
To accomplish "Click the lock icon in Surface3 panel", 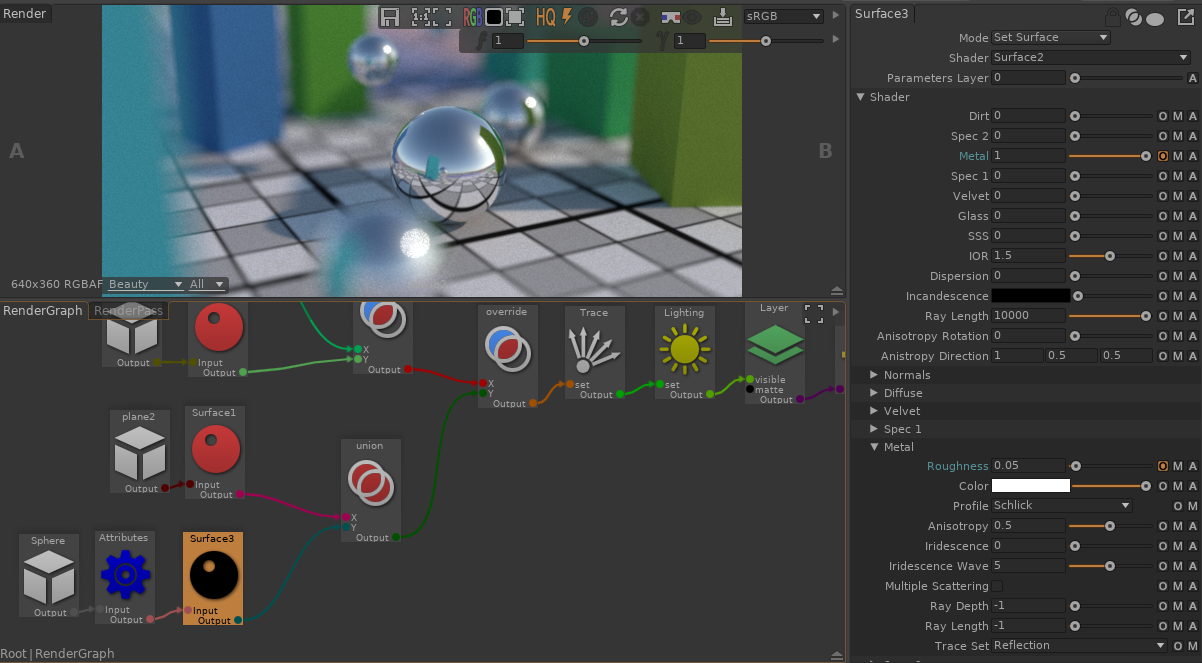I will [1112, 17].
